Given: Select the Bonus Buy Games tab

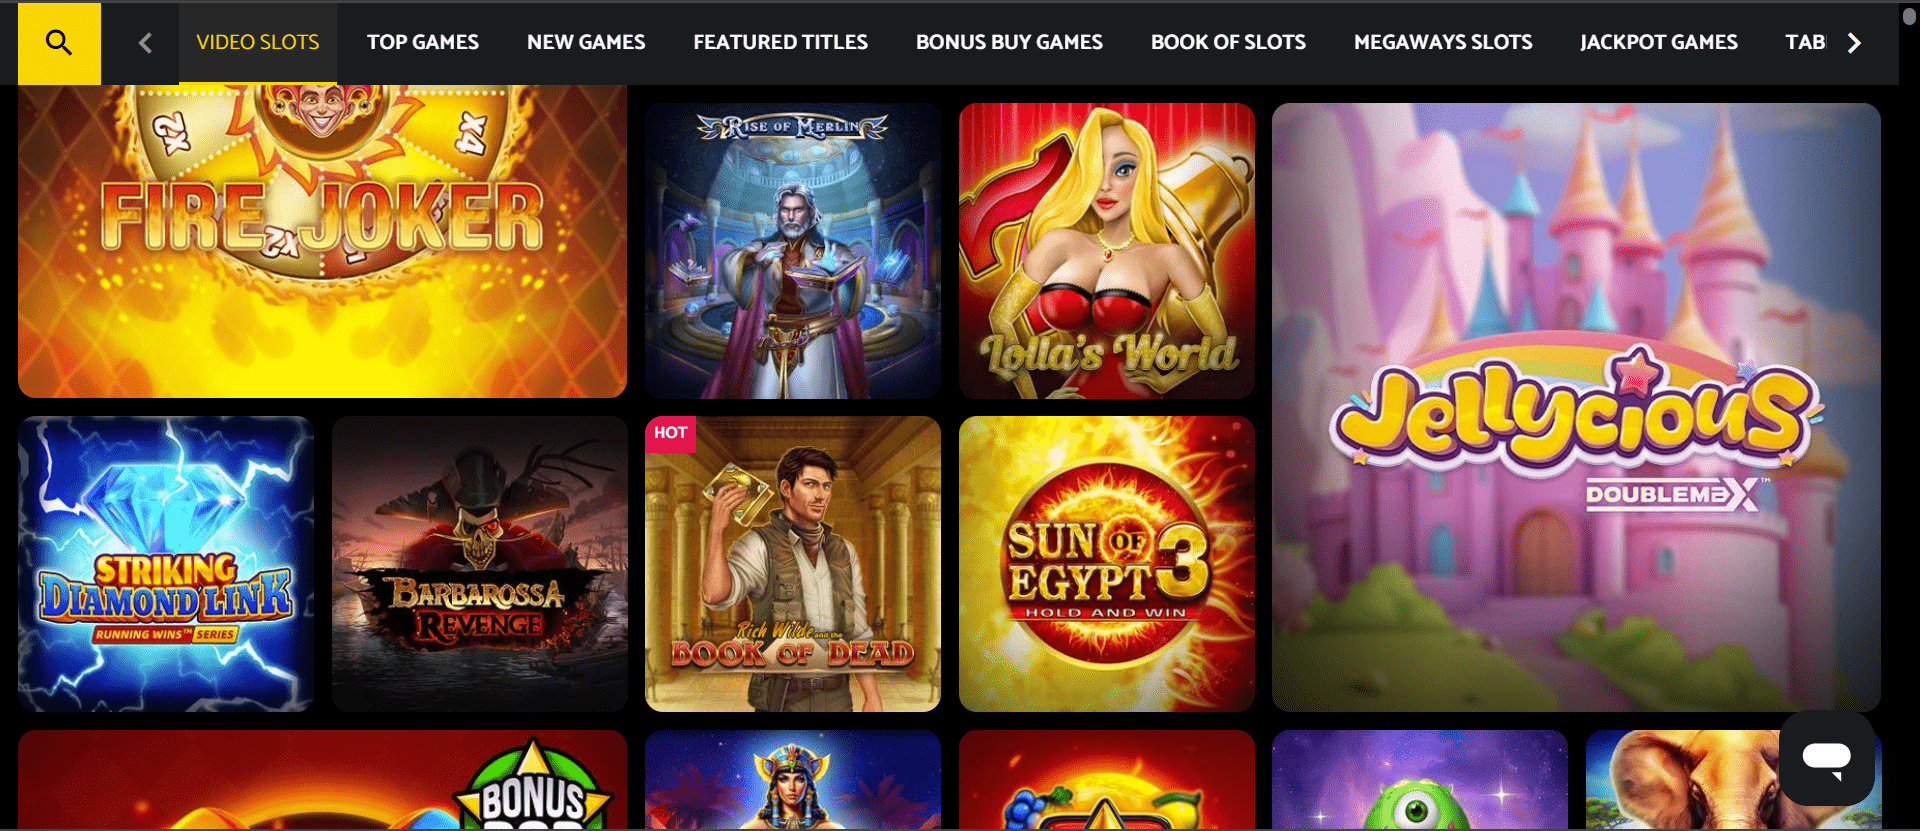Looking at the screenshot, I should (1009, 43).
